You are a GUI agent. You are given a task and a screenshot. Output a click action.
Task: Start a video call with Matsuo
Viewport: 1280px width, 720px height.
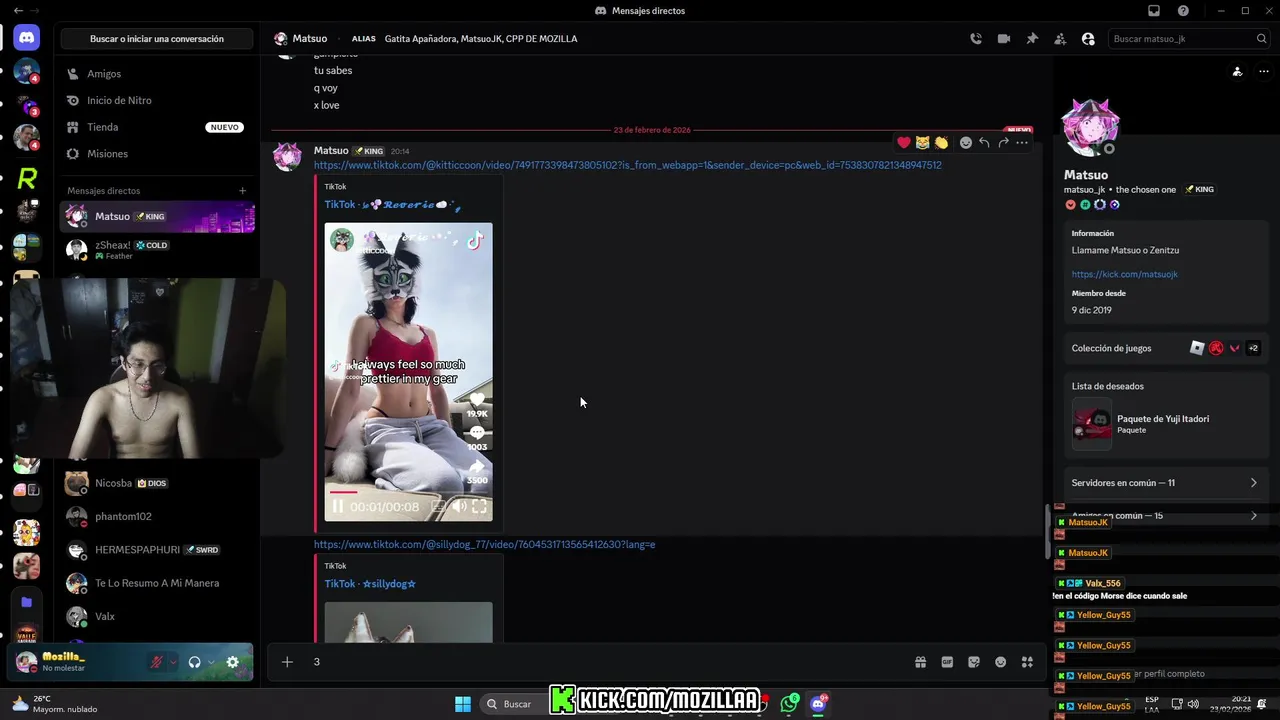[x=1004, y=39]
